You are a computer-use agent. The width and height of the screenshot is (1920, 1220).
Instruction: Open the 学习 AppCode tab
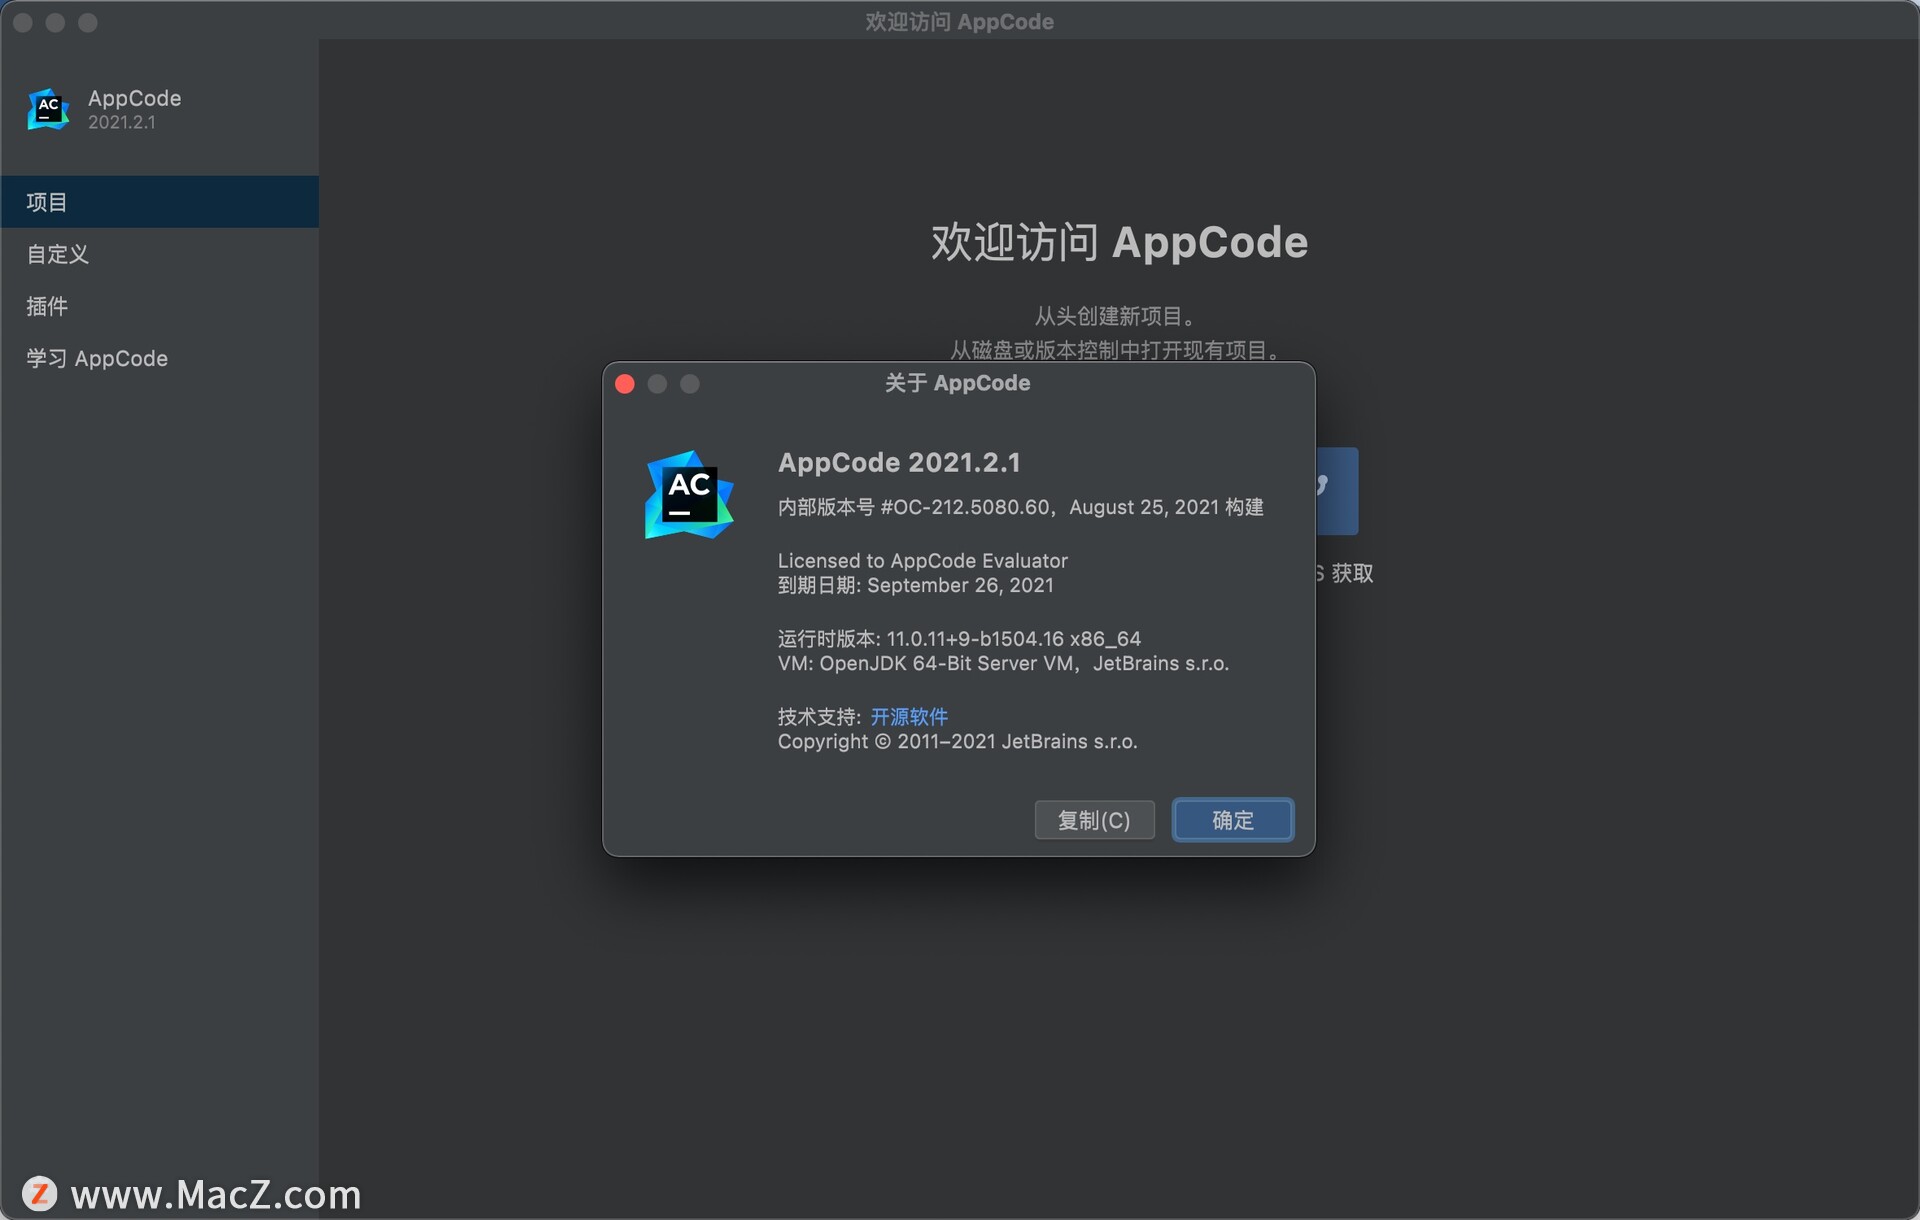pos(159,358)
